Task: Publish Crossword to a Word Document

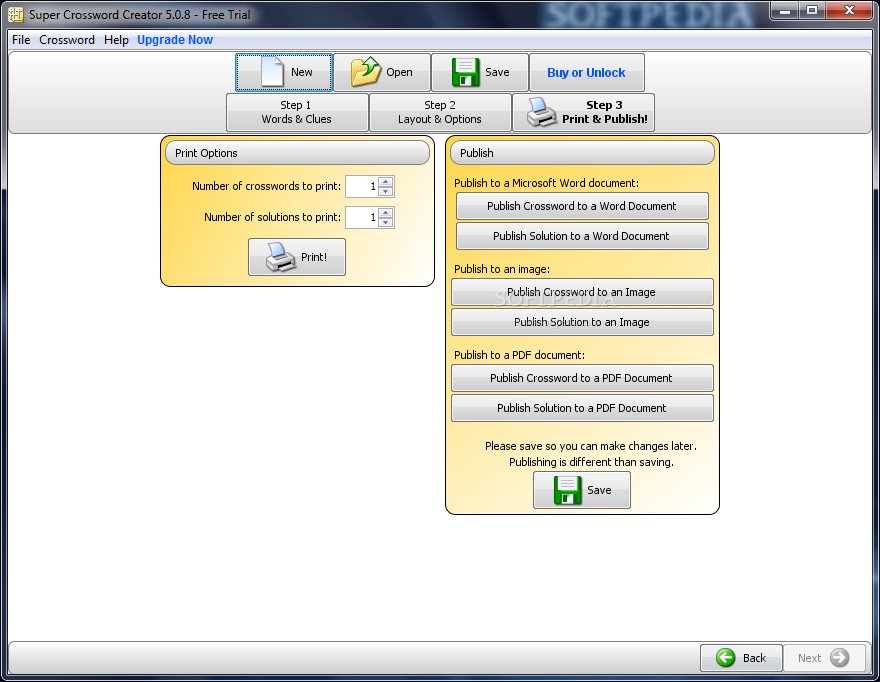Action: click(582, 206)
